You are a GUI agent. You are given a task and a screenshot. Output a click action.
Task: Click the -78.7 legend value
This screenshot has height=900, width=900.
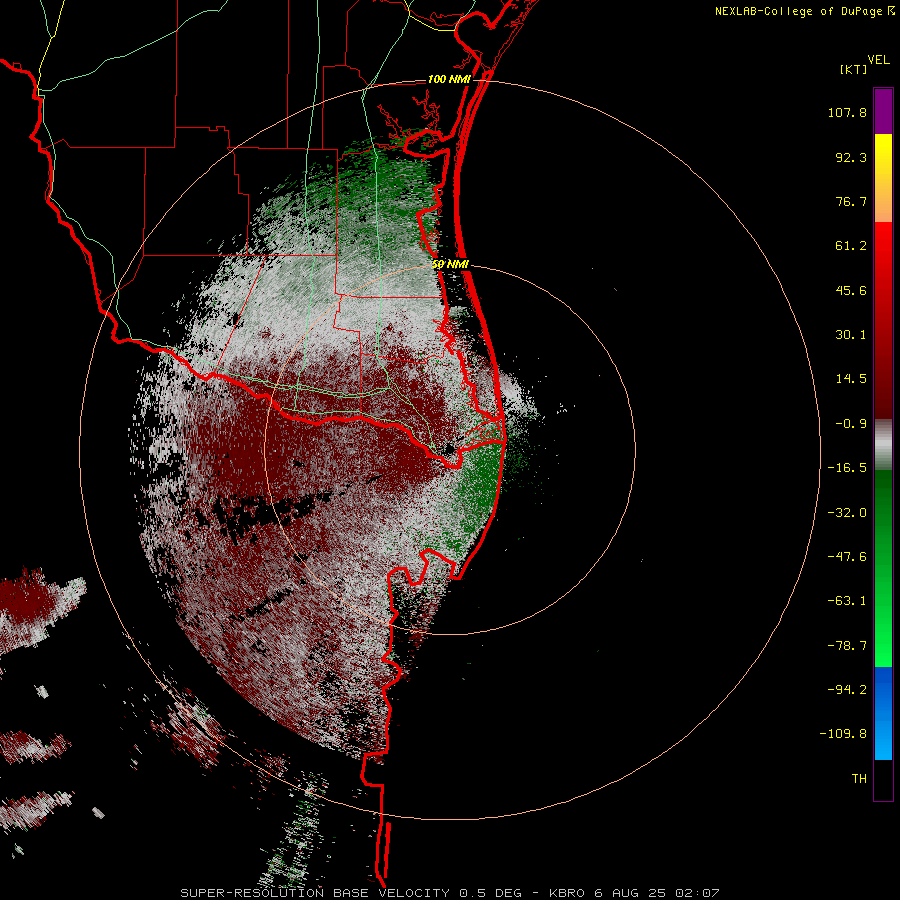[847, 646]
